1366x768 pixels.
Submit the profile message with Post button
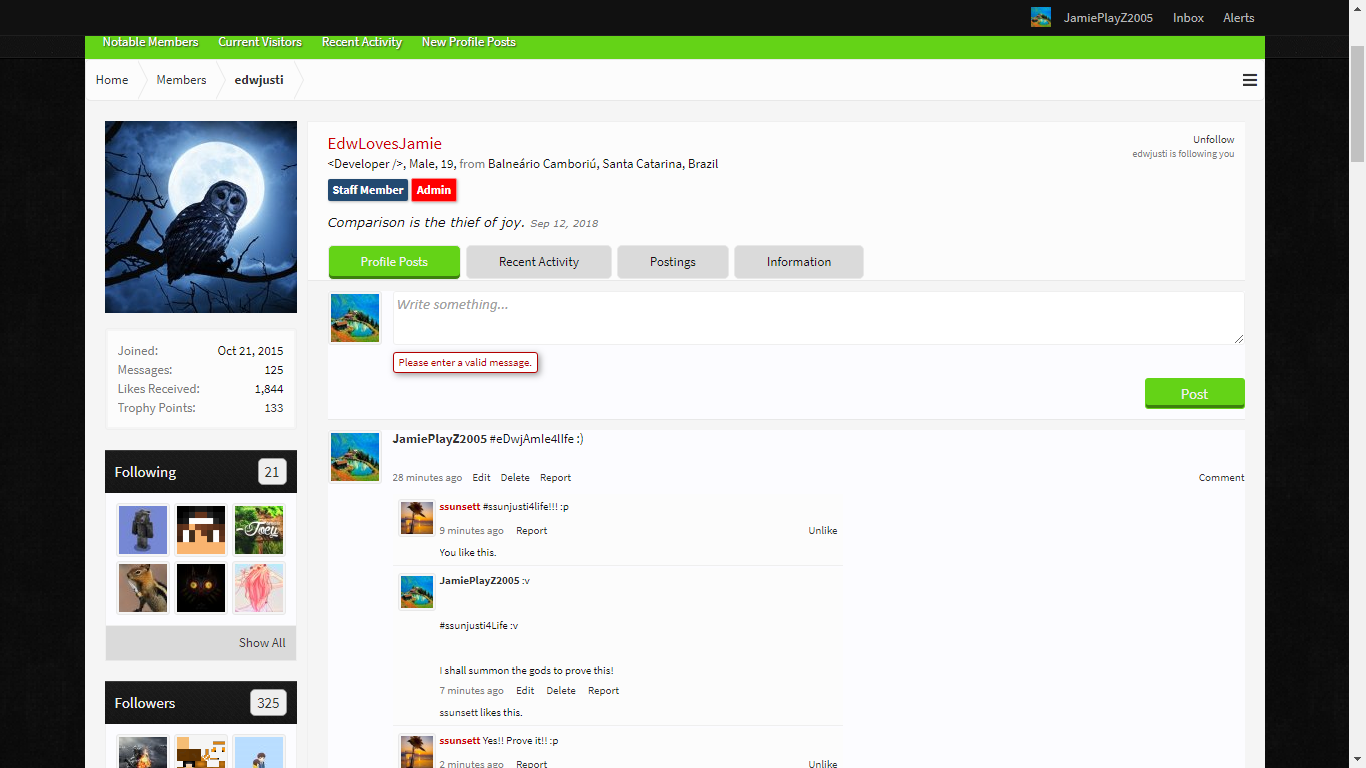(1194, 393)
